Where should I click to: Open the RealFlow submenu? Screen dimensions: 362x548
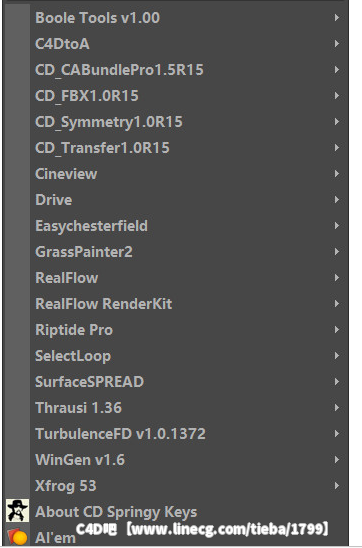coord(176,278)
